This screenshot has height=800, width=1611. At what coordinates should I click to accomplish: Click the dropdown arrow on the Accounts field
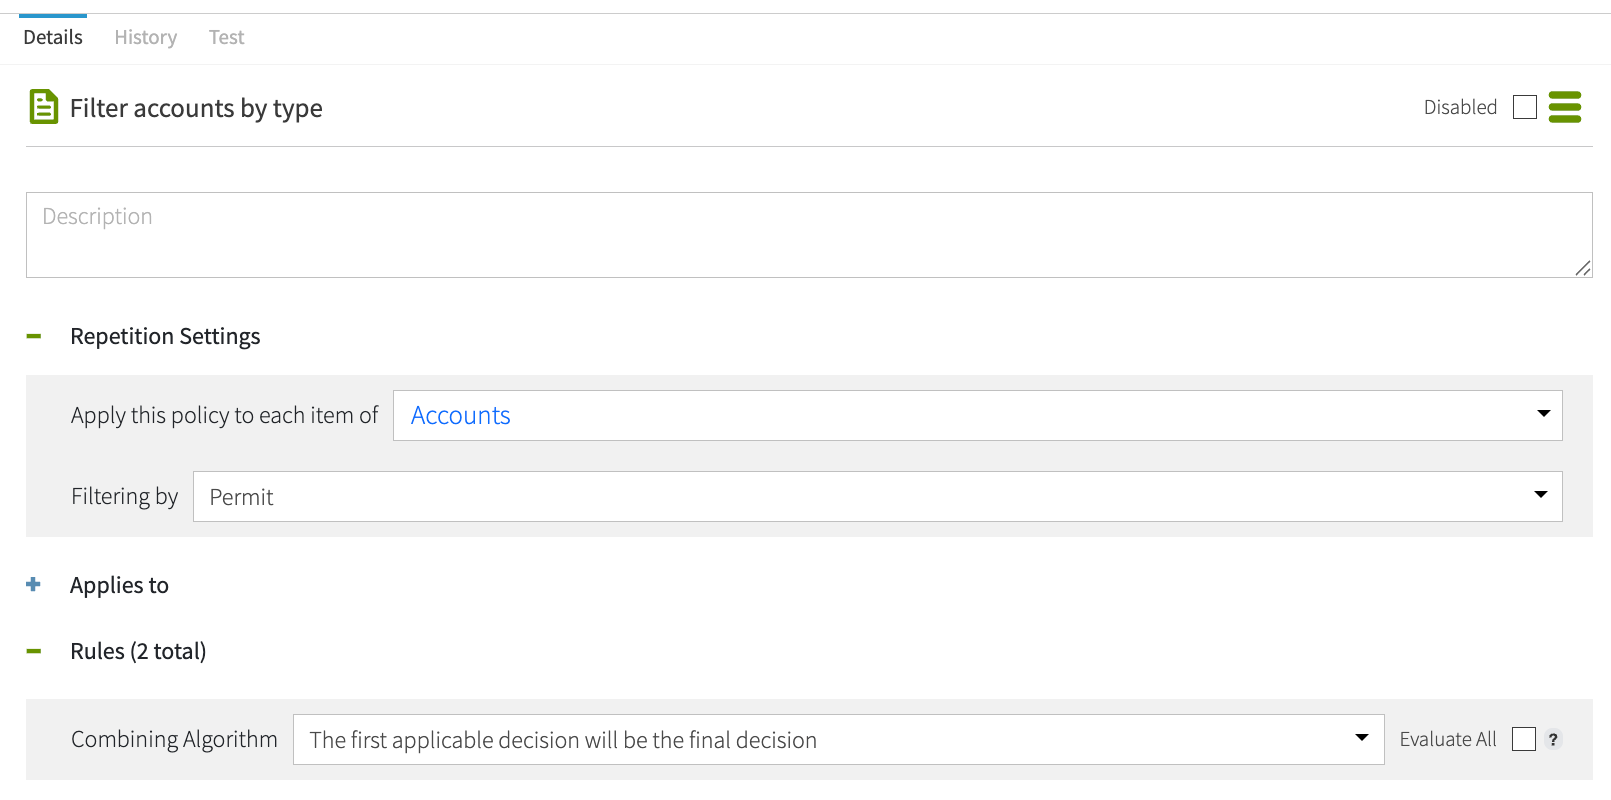click(x=1542, y=414)
